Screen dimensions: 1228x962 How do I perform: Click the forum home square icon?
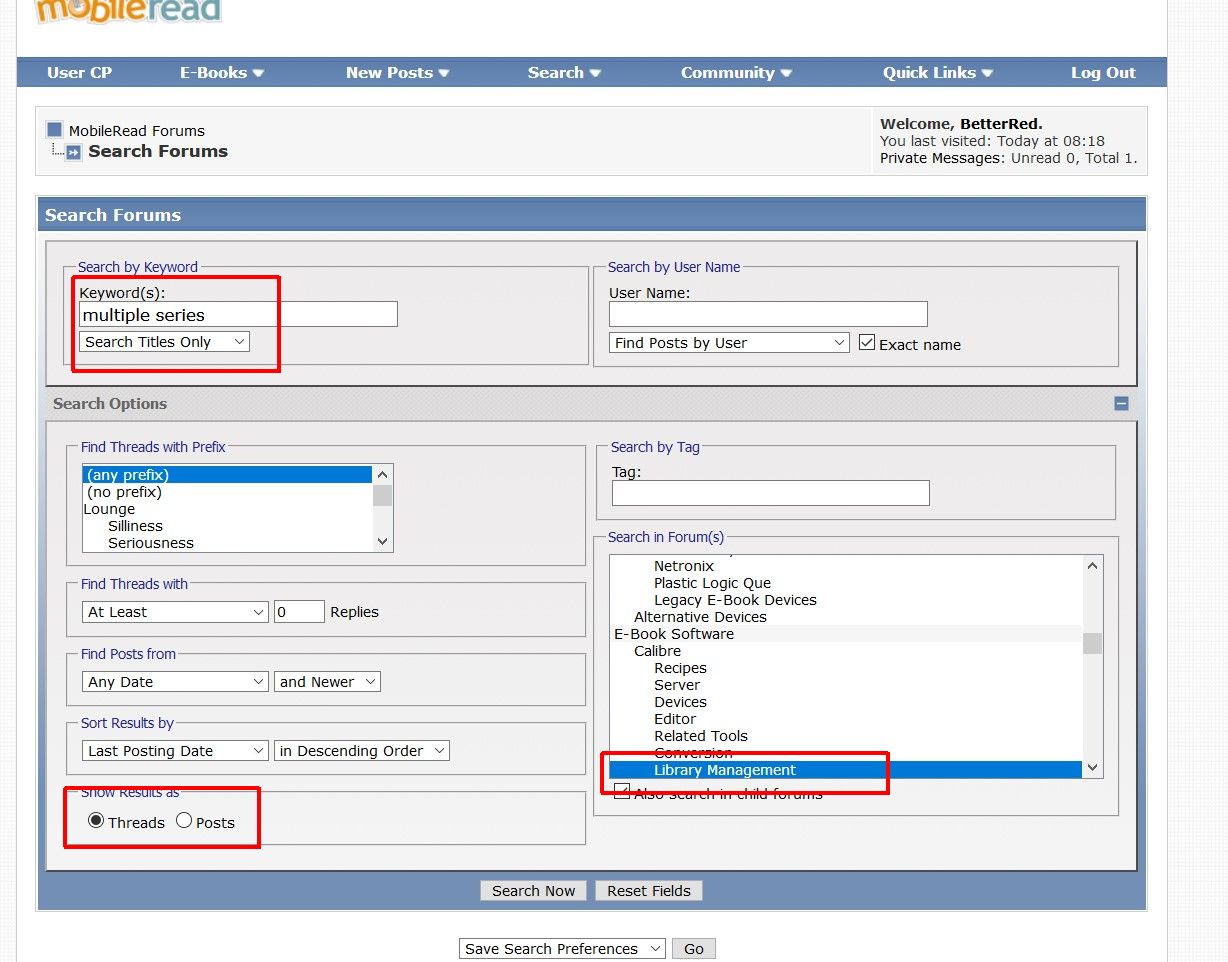[54, 129]
